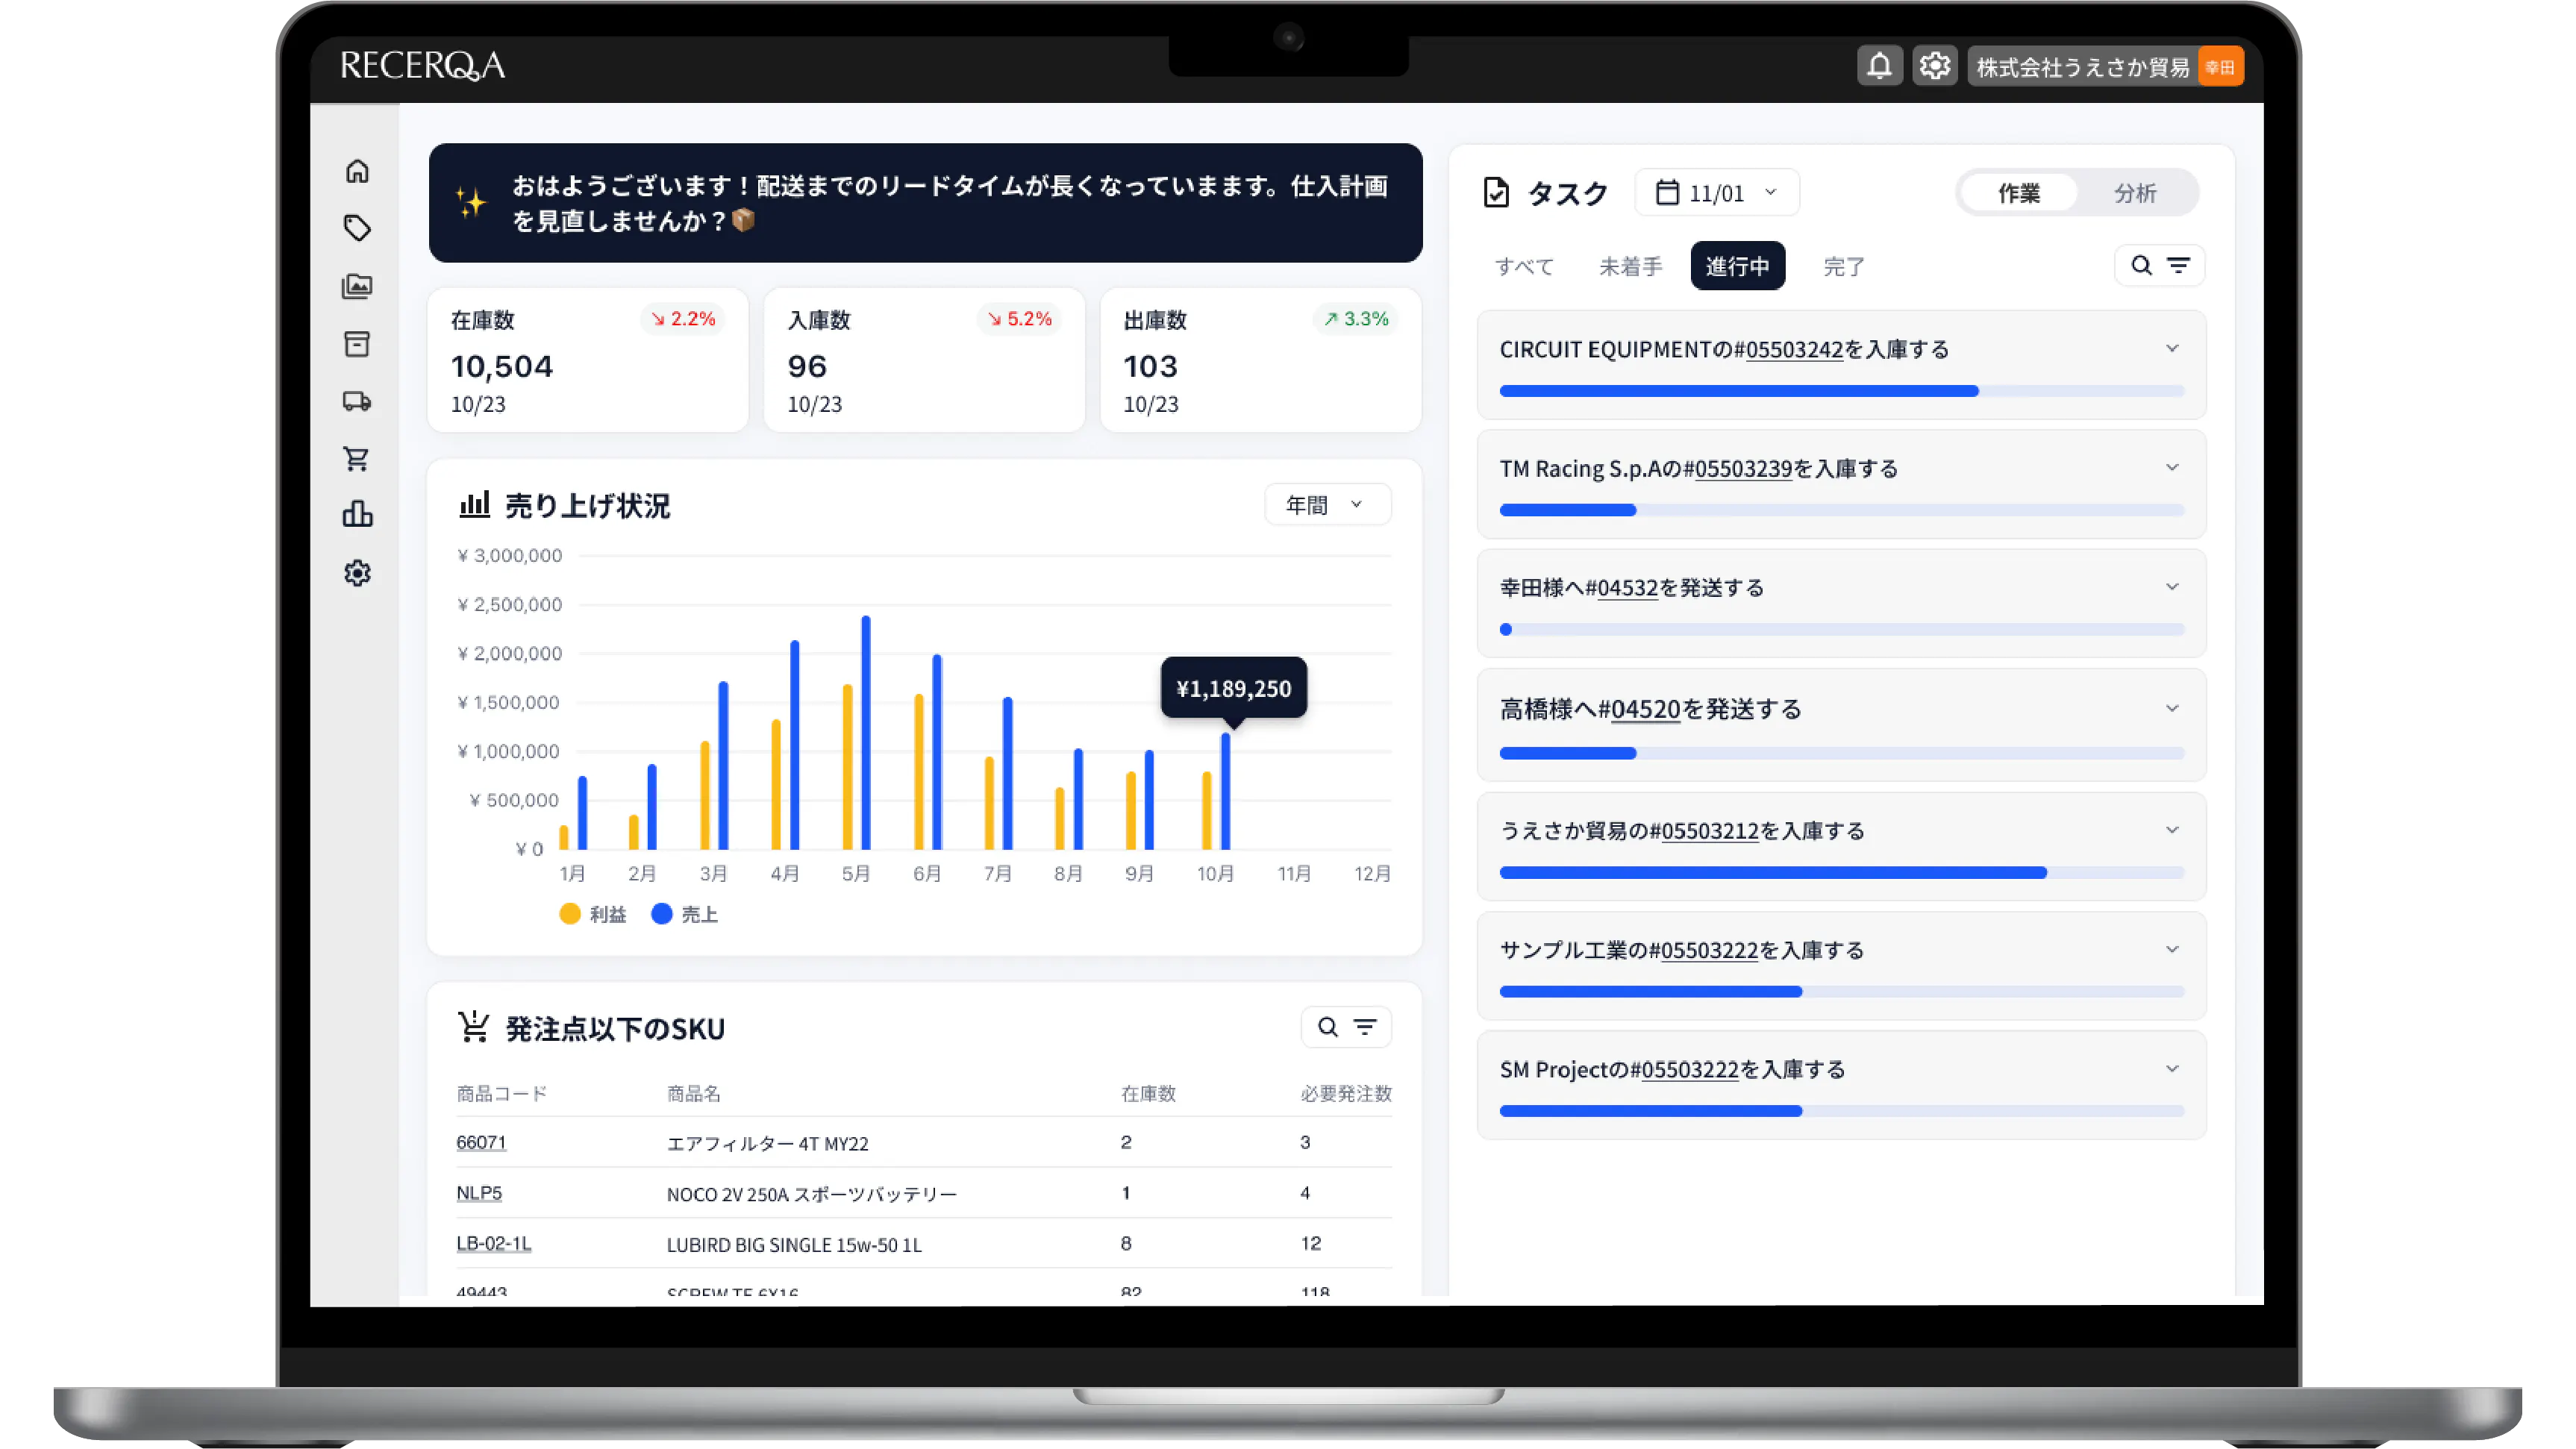Screen dimensions: 2576x1449
Task: Open the notification bell icon
Action: pos(1880,64)
